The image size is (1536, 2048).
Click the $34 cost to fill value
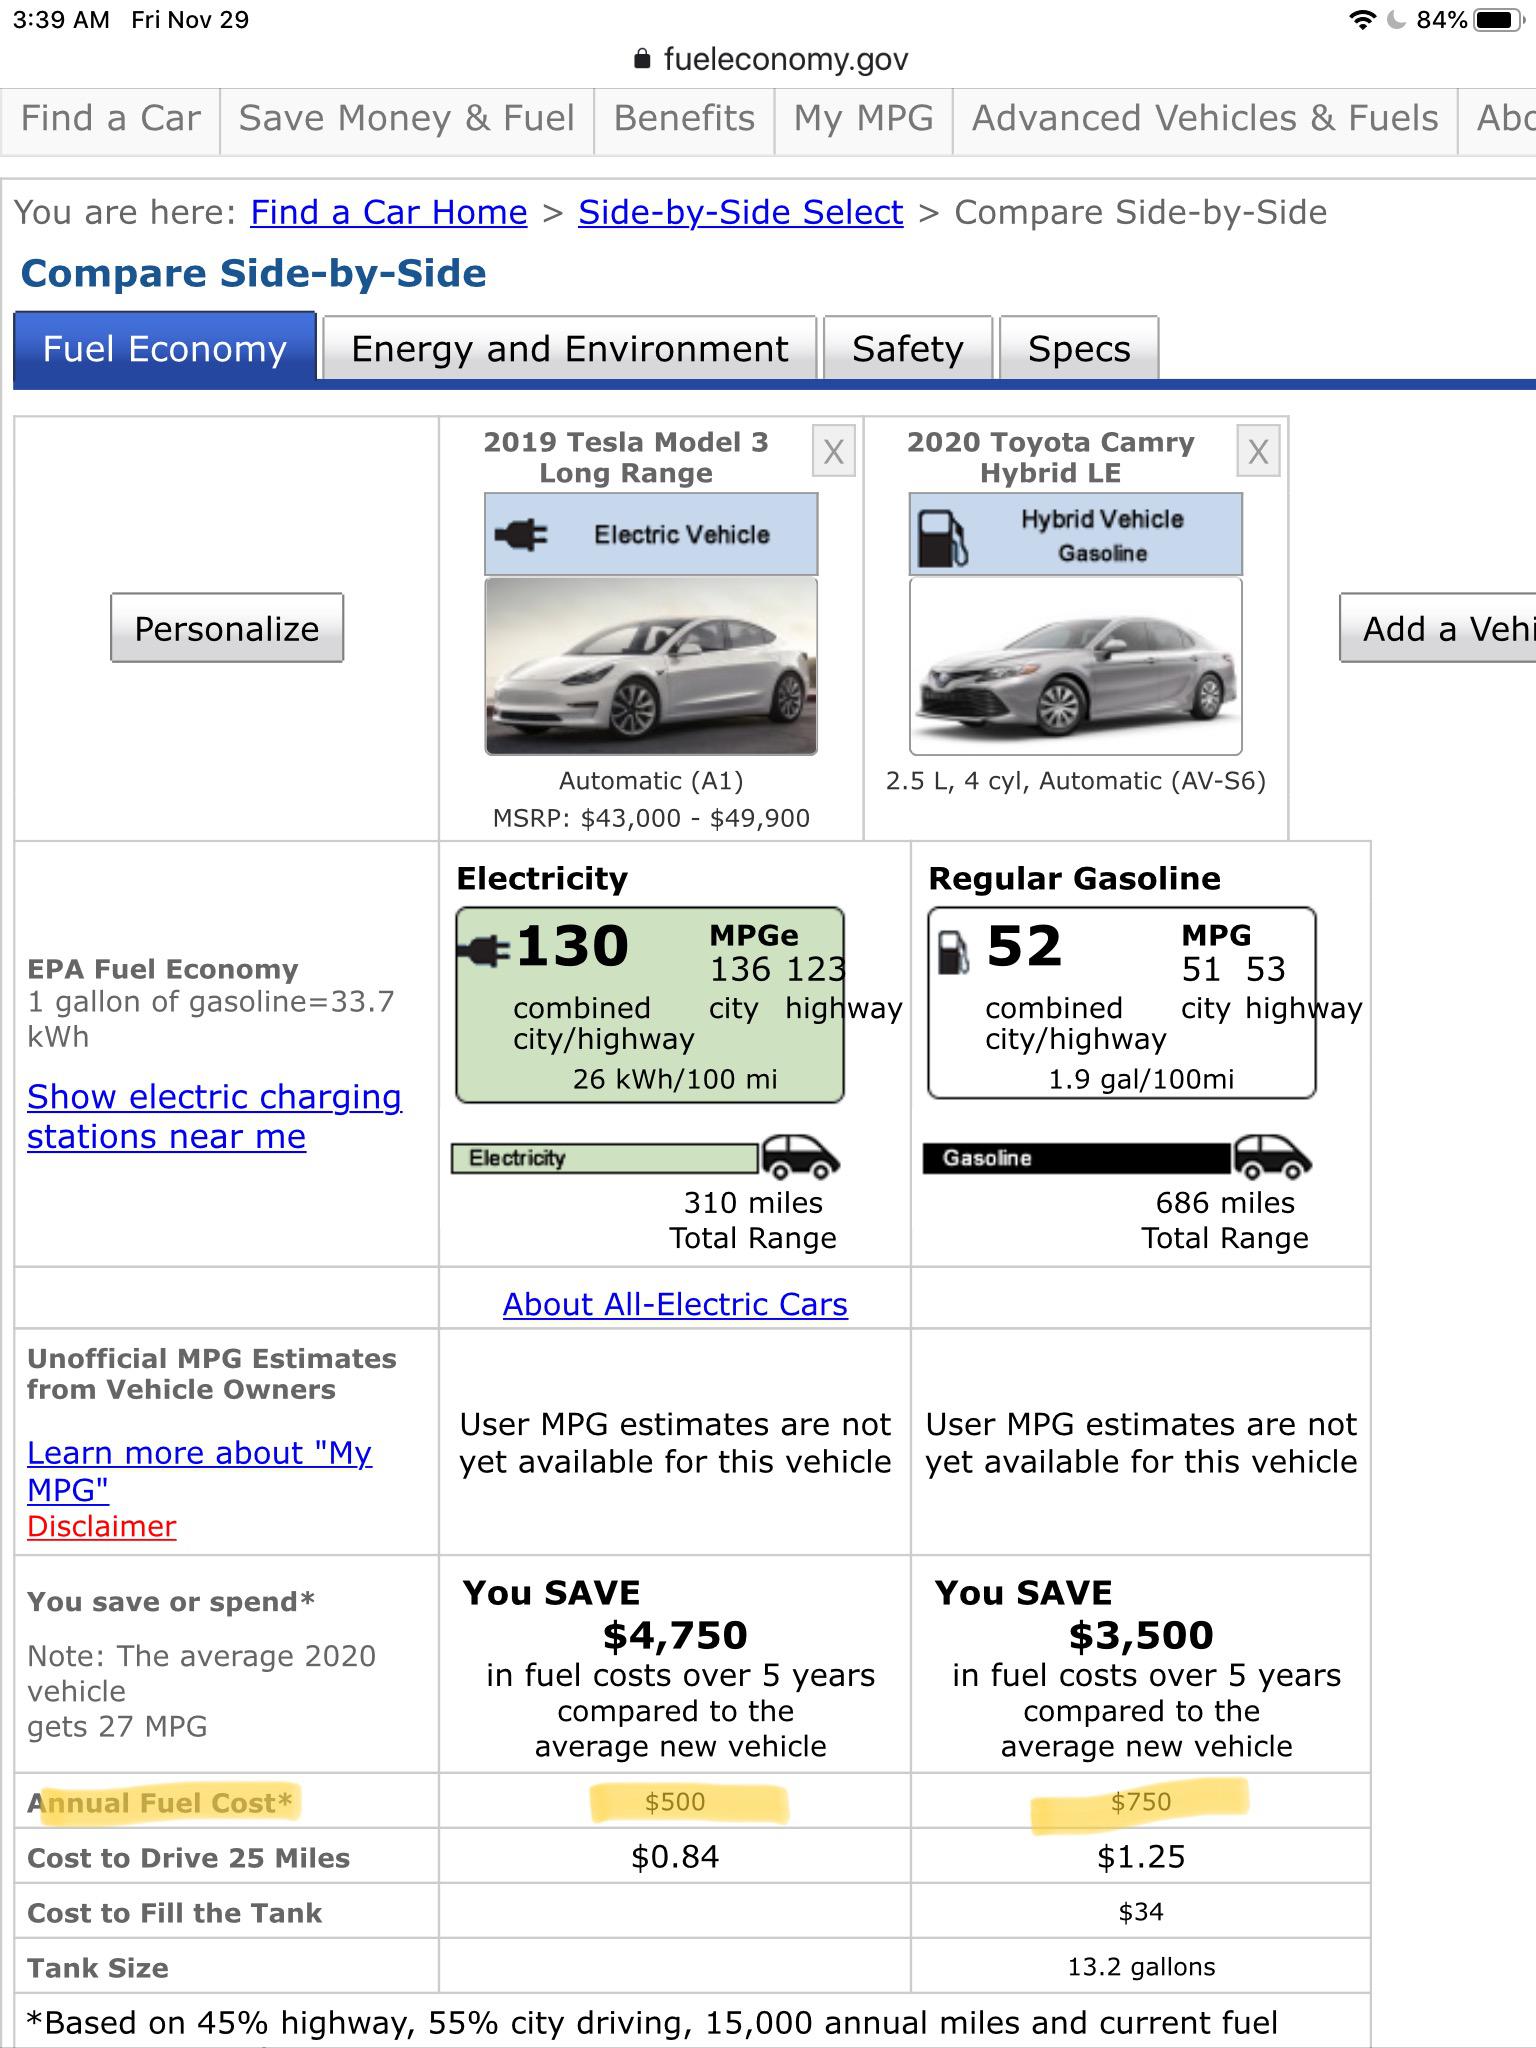click(1141, 1912)
